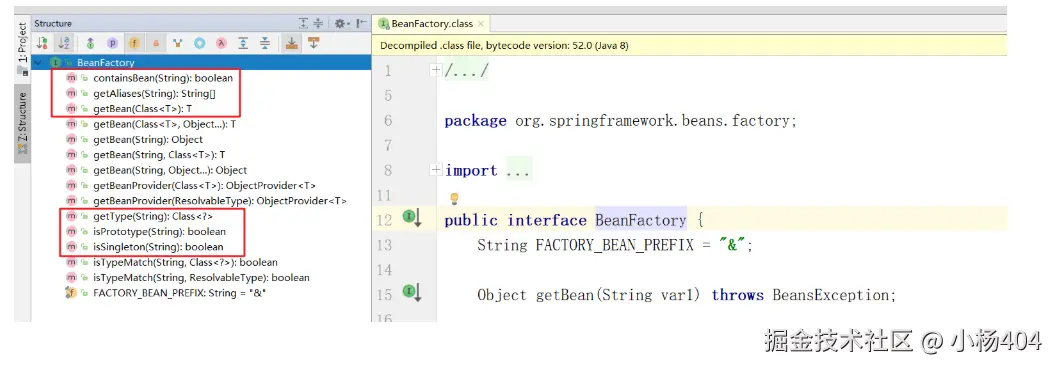Screen dimensions: 1055x368
Task: Toggle Show Non-Public (lock) icon
Action: (156, 43)
